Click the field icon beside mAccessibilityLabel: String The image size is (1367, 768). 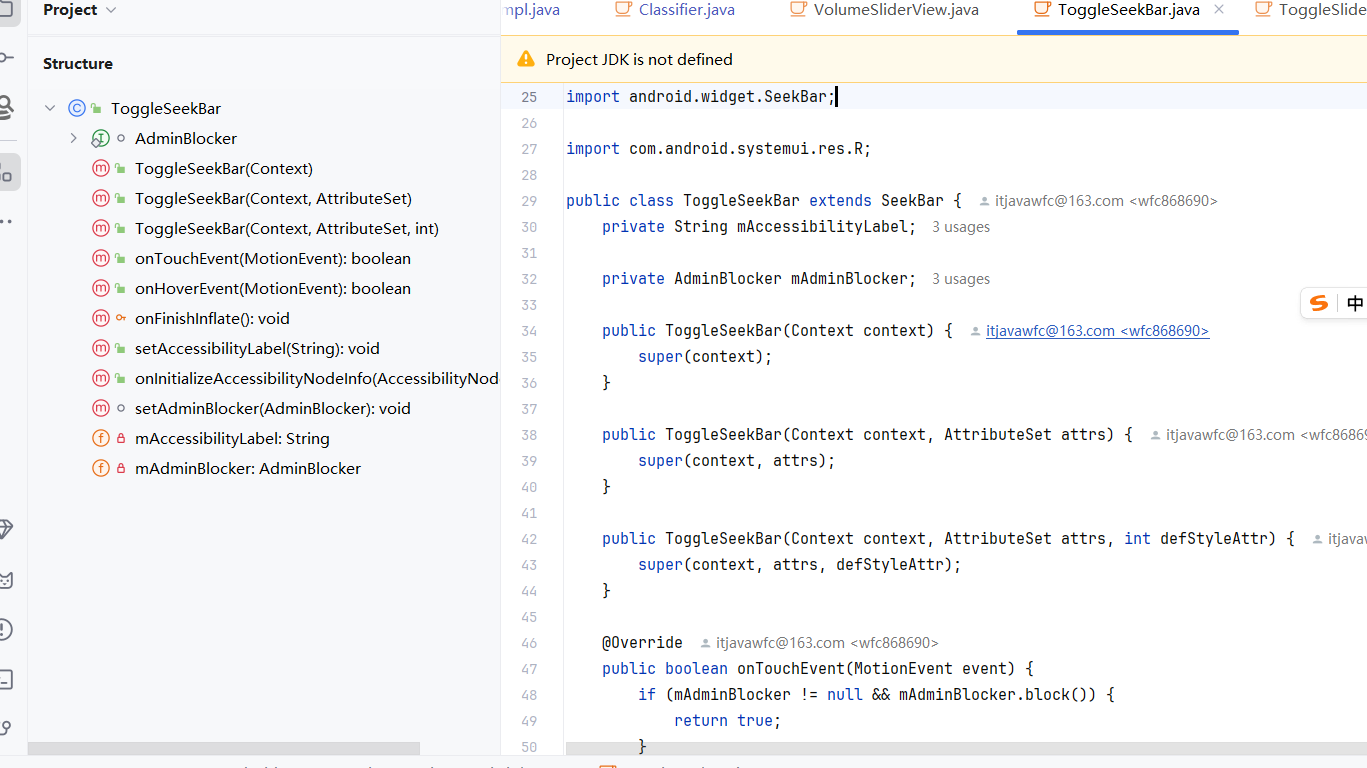click(x=100, y=438)
